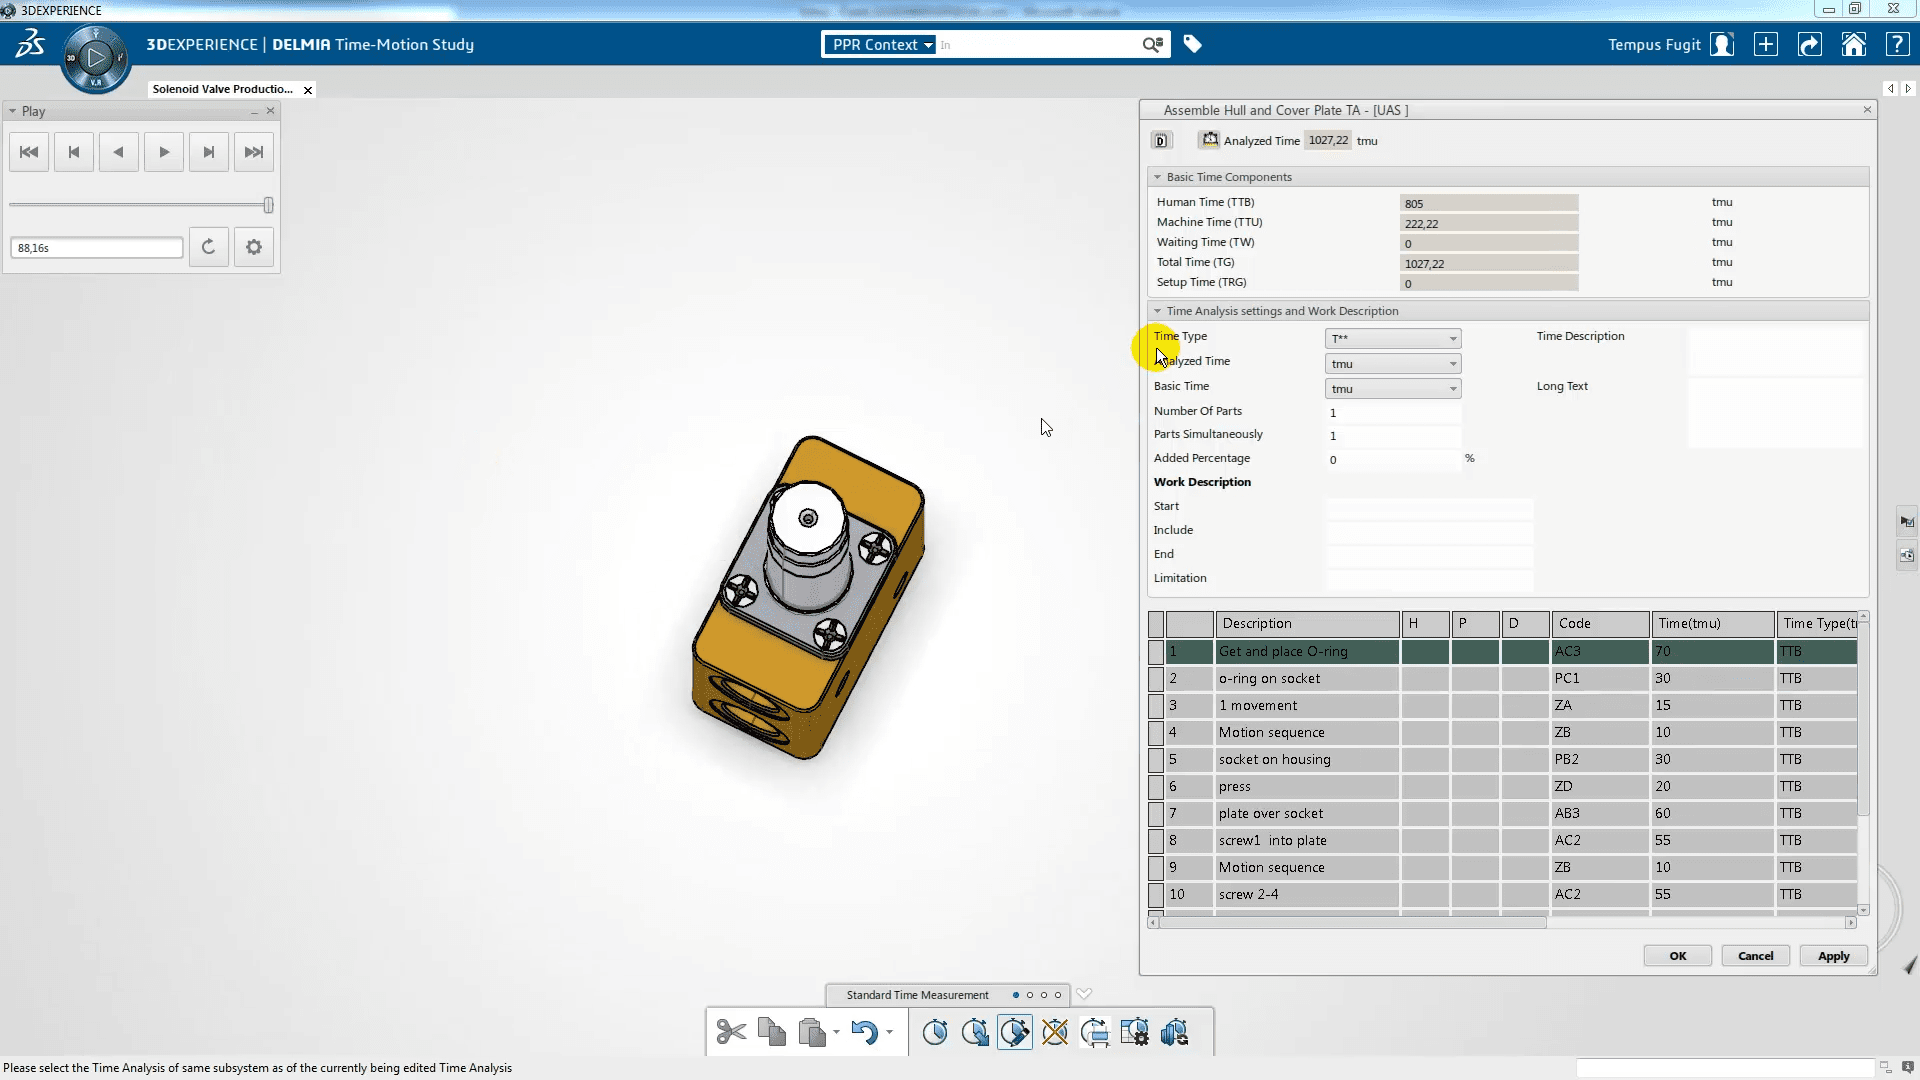Select the Analyzed Time tmu dropdown

point(1389,363)
